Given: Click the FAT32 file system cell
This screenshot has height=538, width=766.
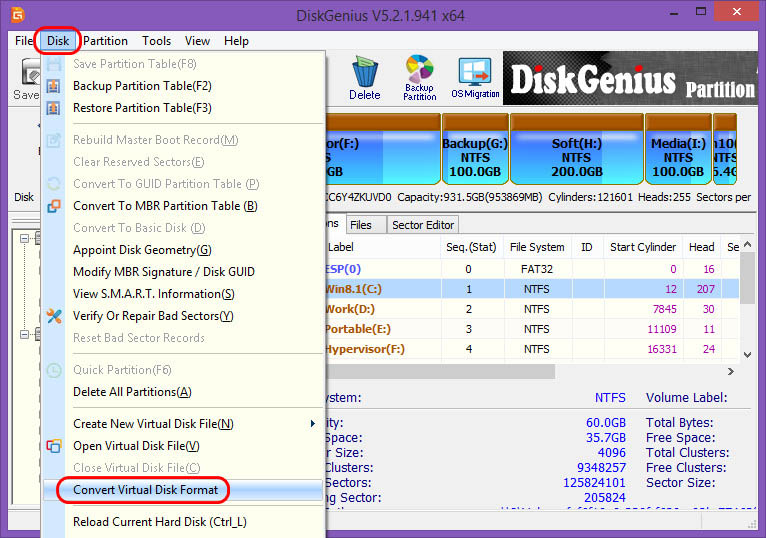Looking at the screenshot, I should (x=537, y=269).
